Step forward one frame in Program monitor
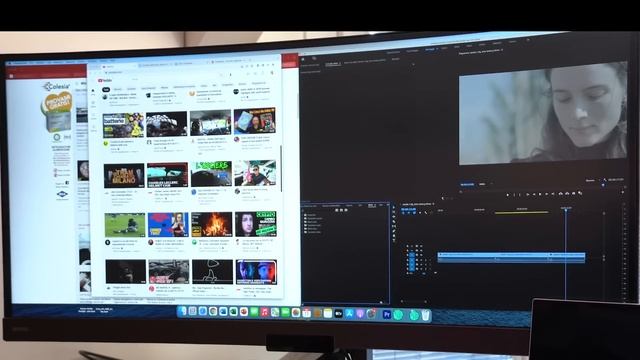 click(x=547, y=194)
